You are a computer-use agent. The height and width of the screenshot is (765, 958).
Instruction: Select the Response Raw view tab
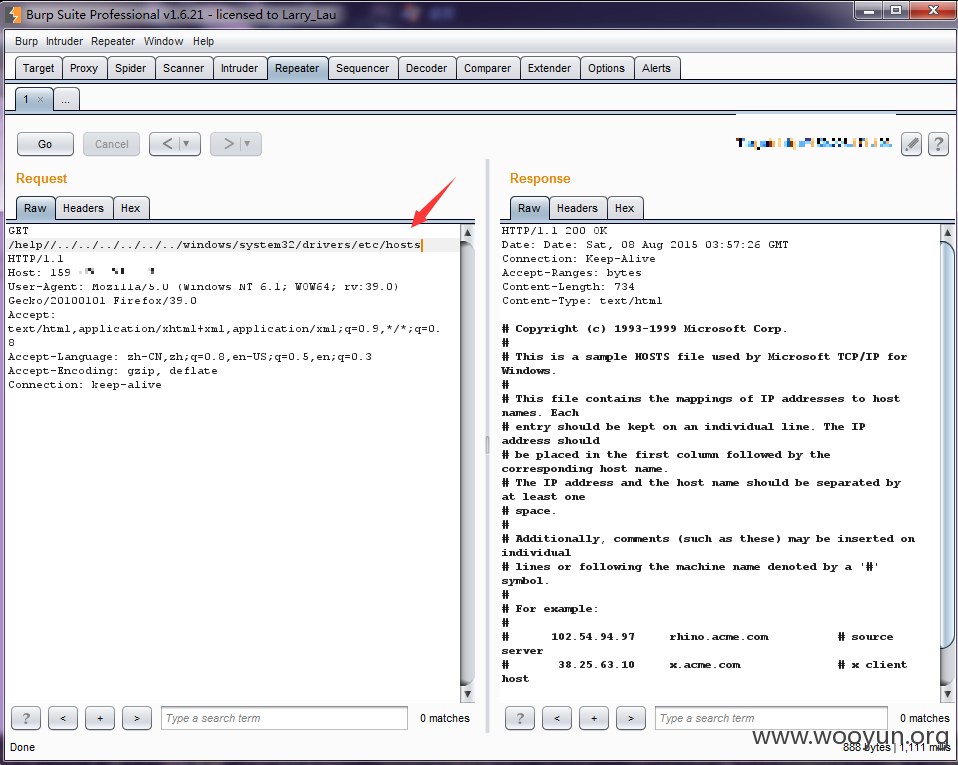[529, 208]
